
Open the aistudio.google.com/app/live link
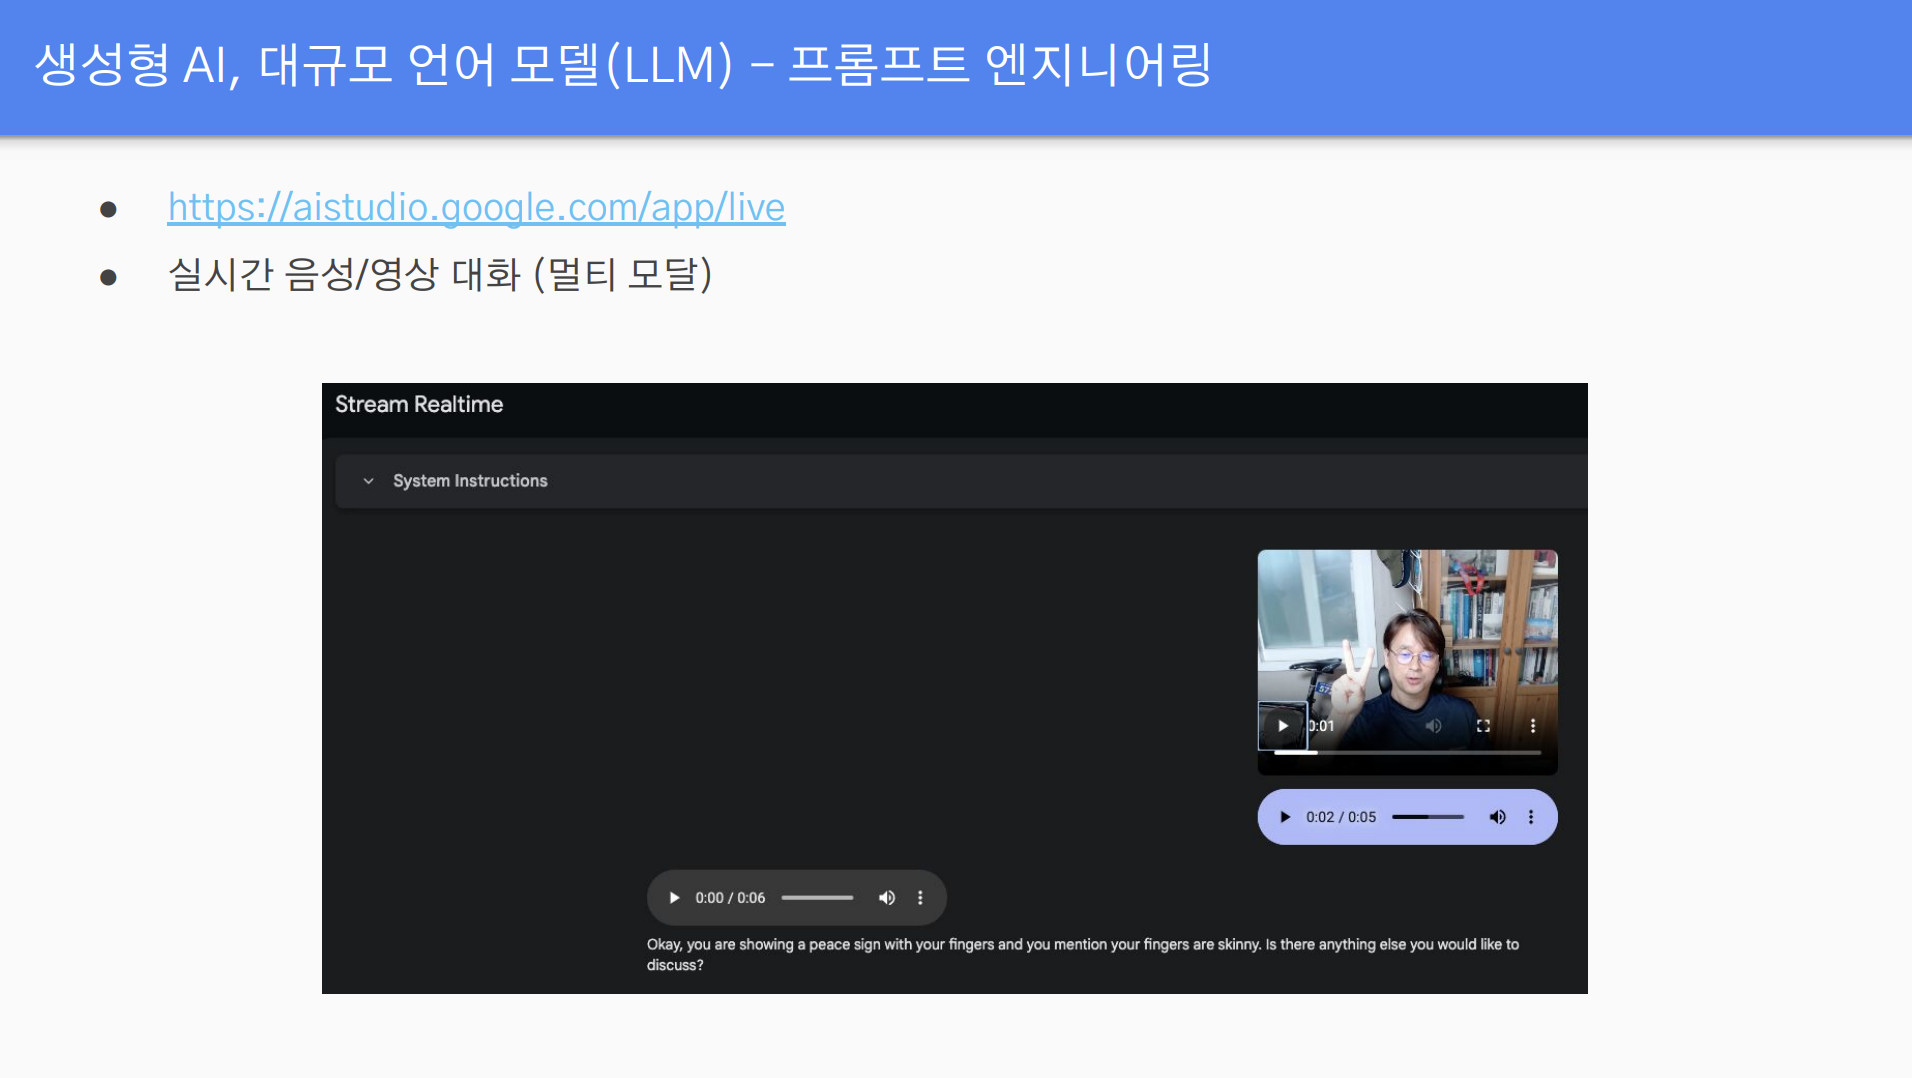coord(476,207)
